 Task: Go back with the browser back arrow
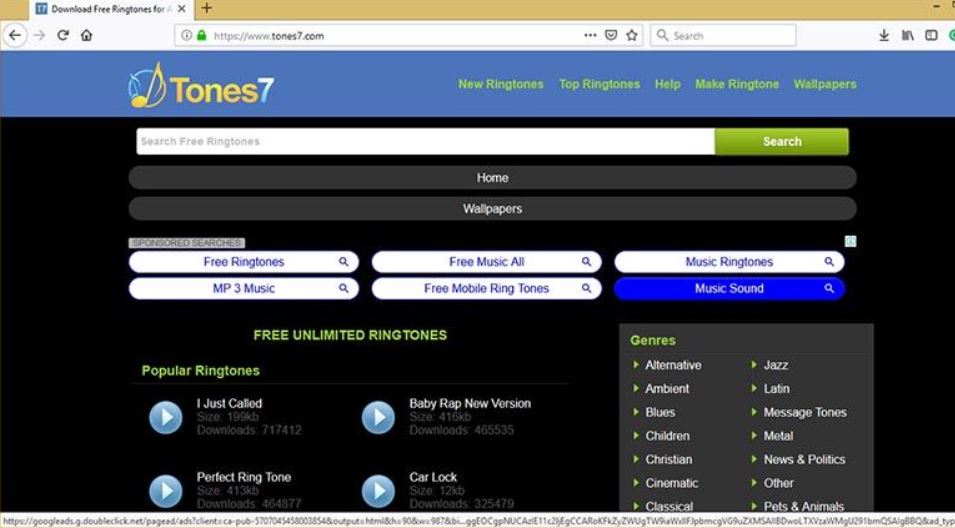[x=15, y=35]
